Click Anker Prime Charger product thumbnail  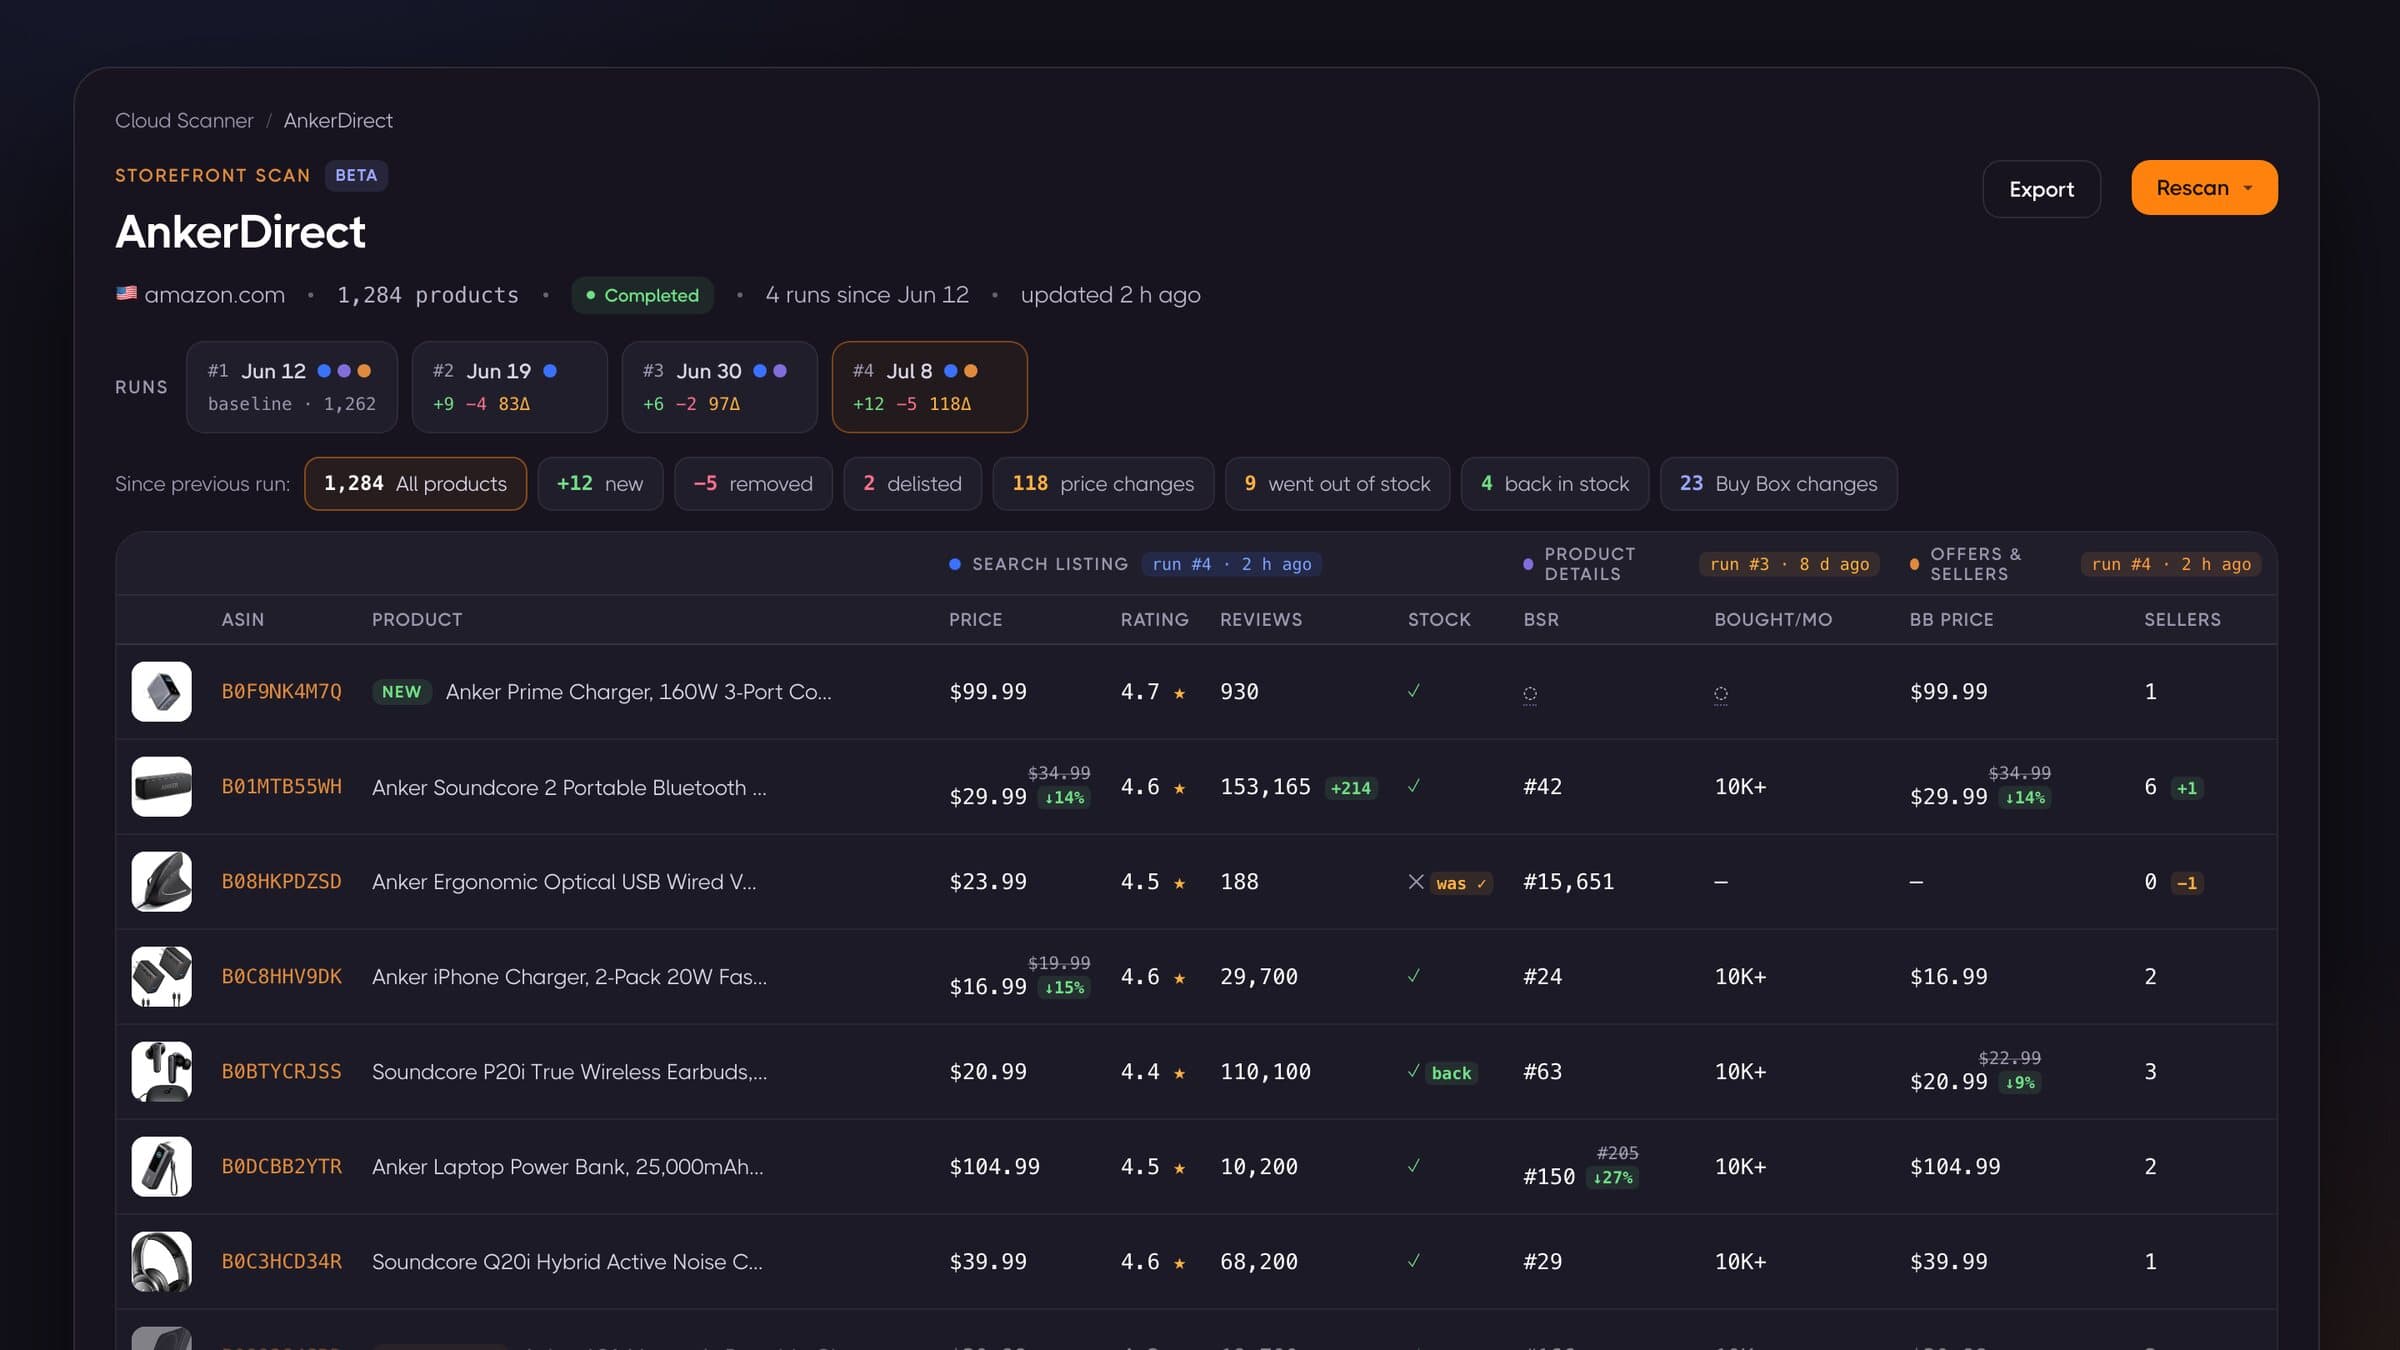tap(161, 692)
